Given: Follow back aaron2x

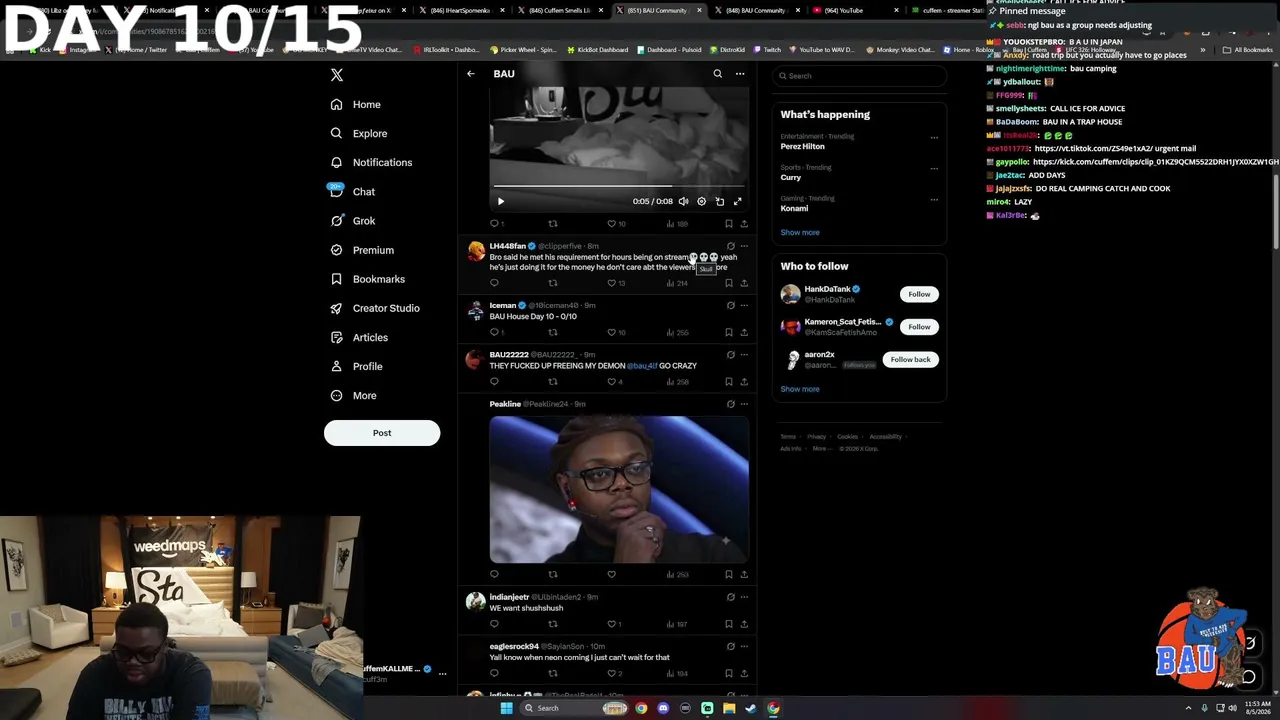Looking at the screenshot, I should point(910,359).
